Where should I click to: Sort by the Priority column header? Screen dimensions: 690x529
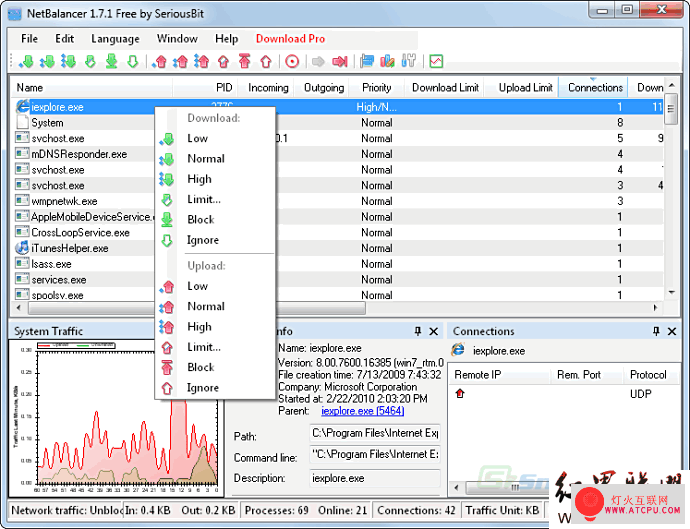pyautogui.click(x=377, y=88)
